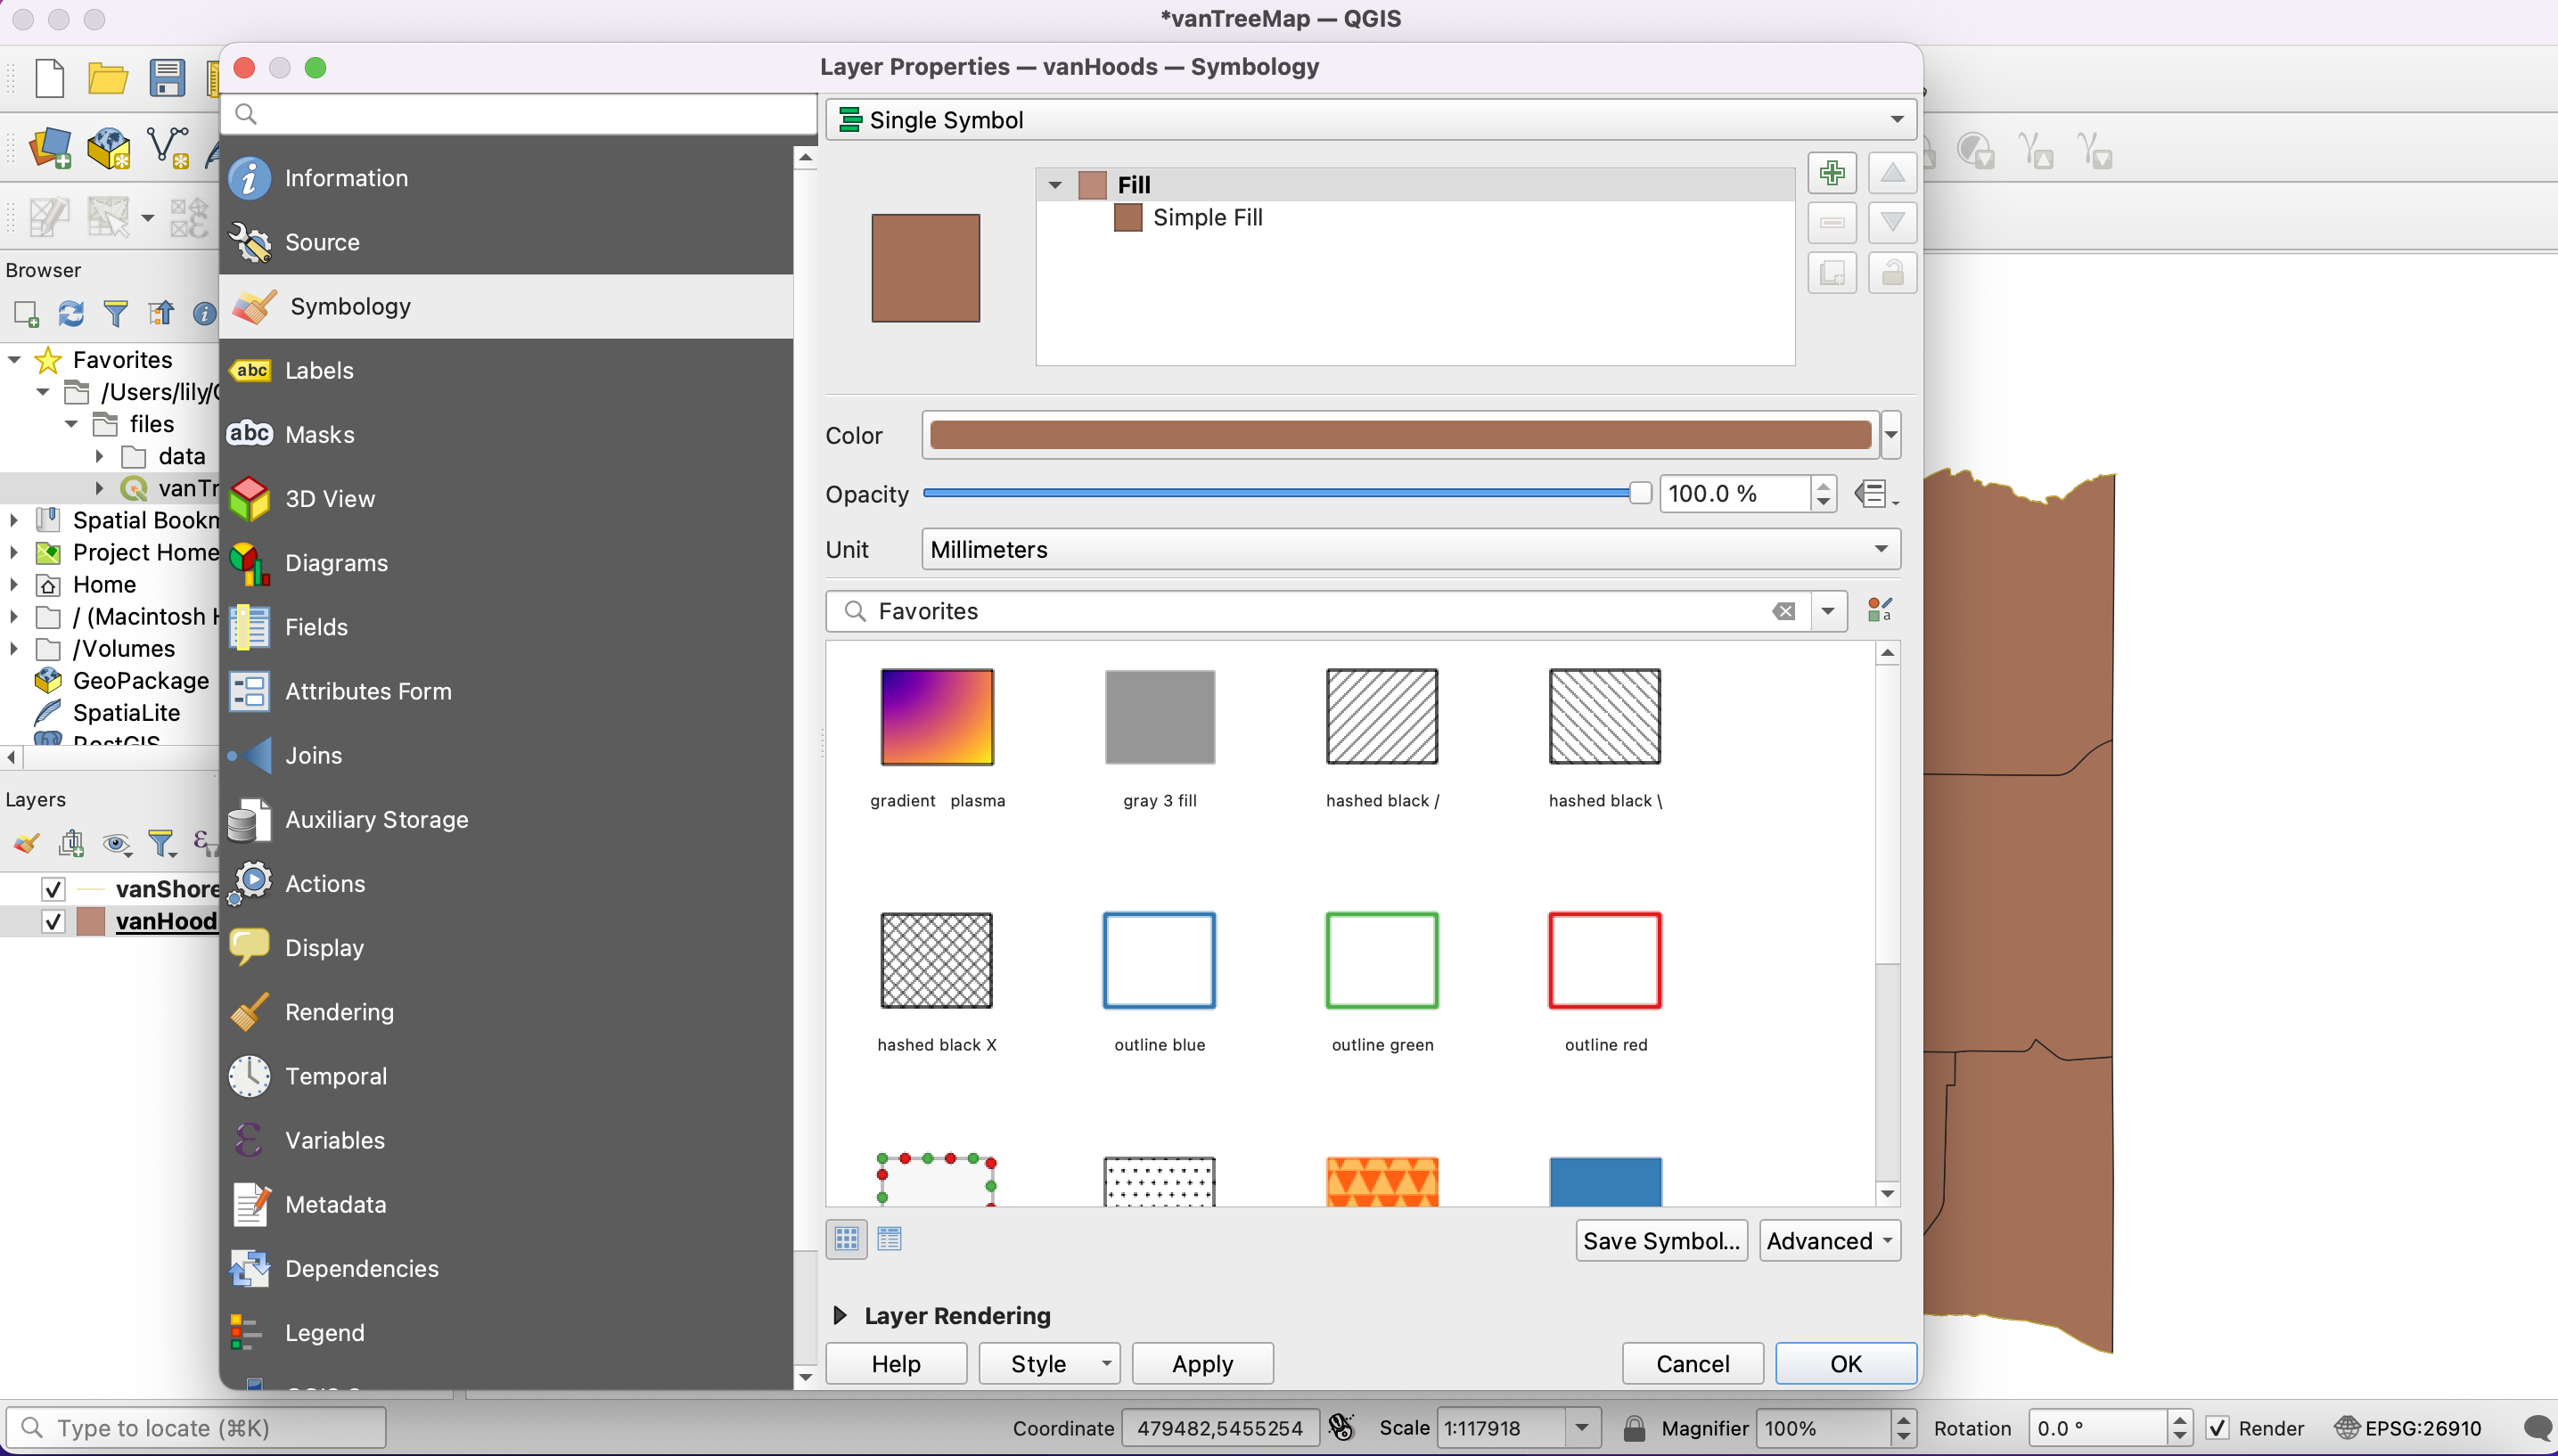Click the brown Color fill bar
The width and height of the screenshot is (2558, 1456).
click(1399, 435)
